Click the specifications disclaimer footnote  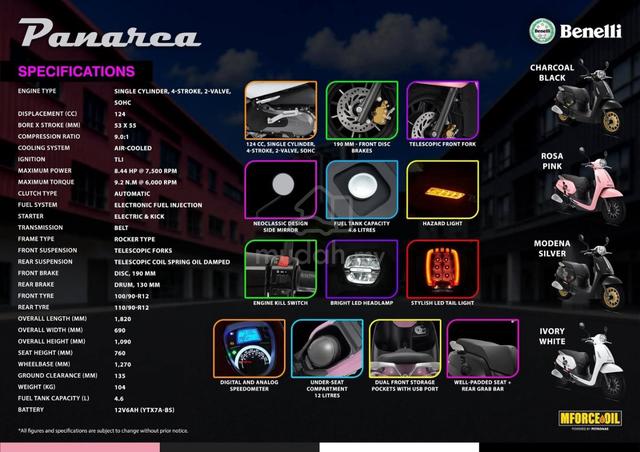[x=103, y=431]
